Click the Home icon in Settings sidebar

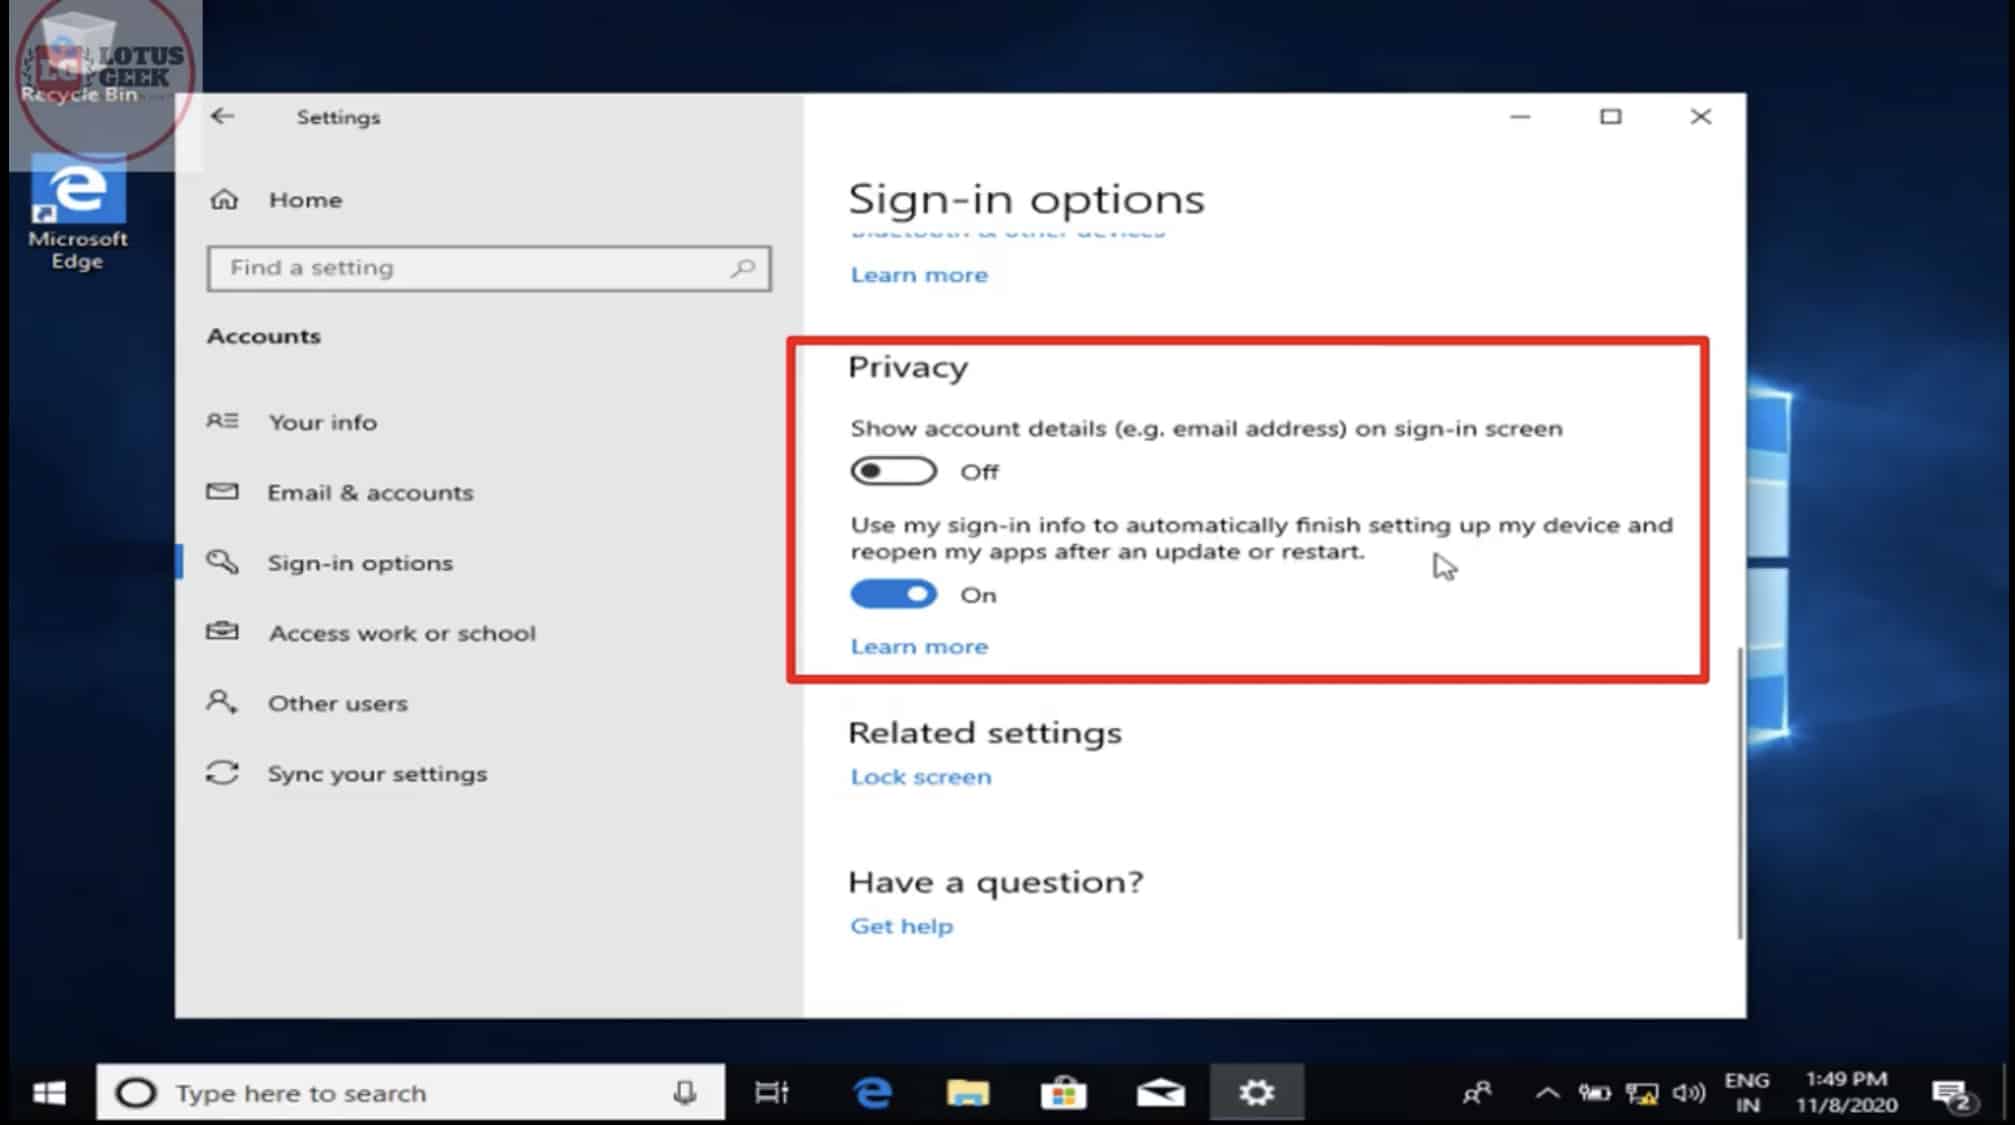(224, 199)
